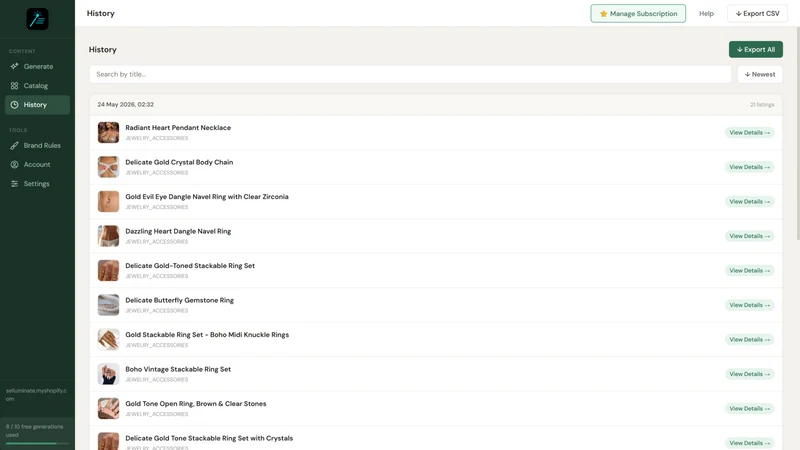Go to the Catalog section
800x450 pixels.
(37, 86)
